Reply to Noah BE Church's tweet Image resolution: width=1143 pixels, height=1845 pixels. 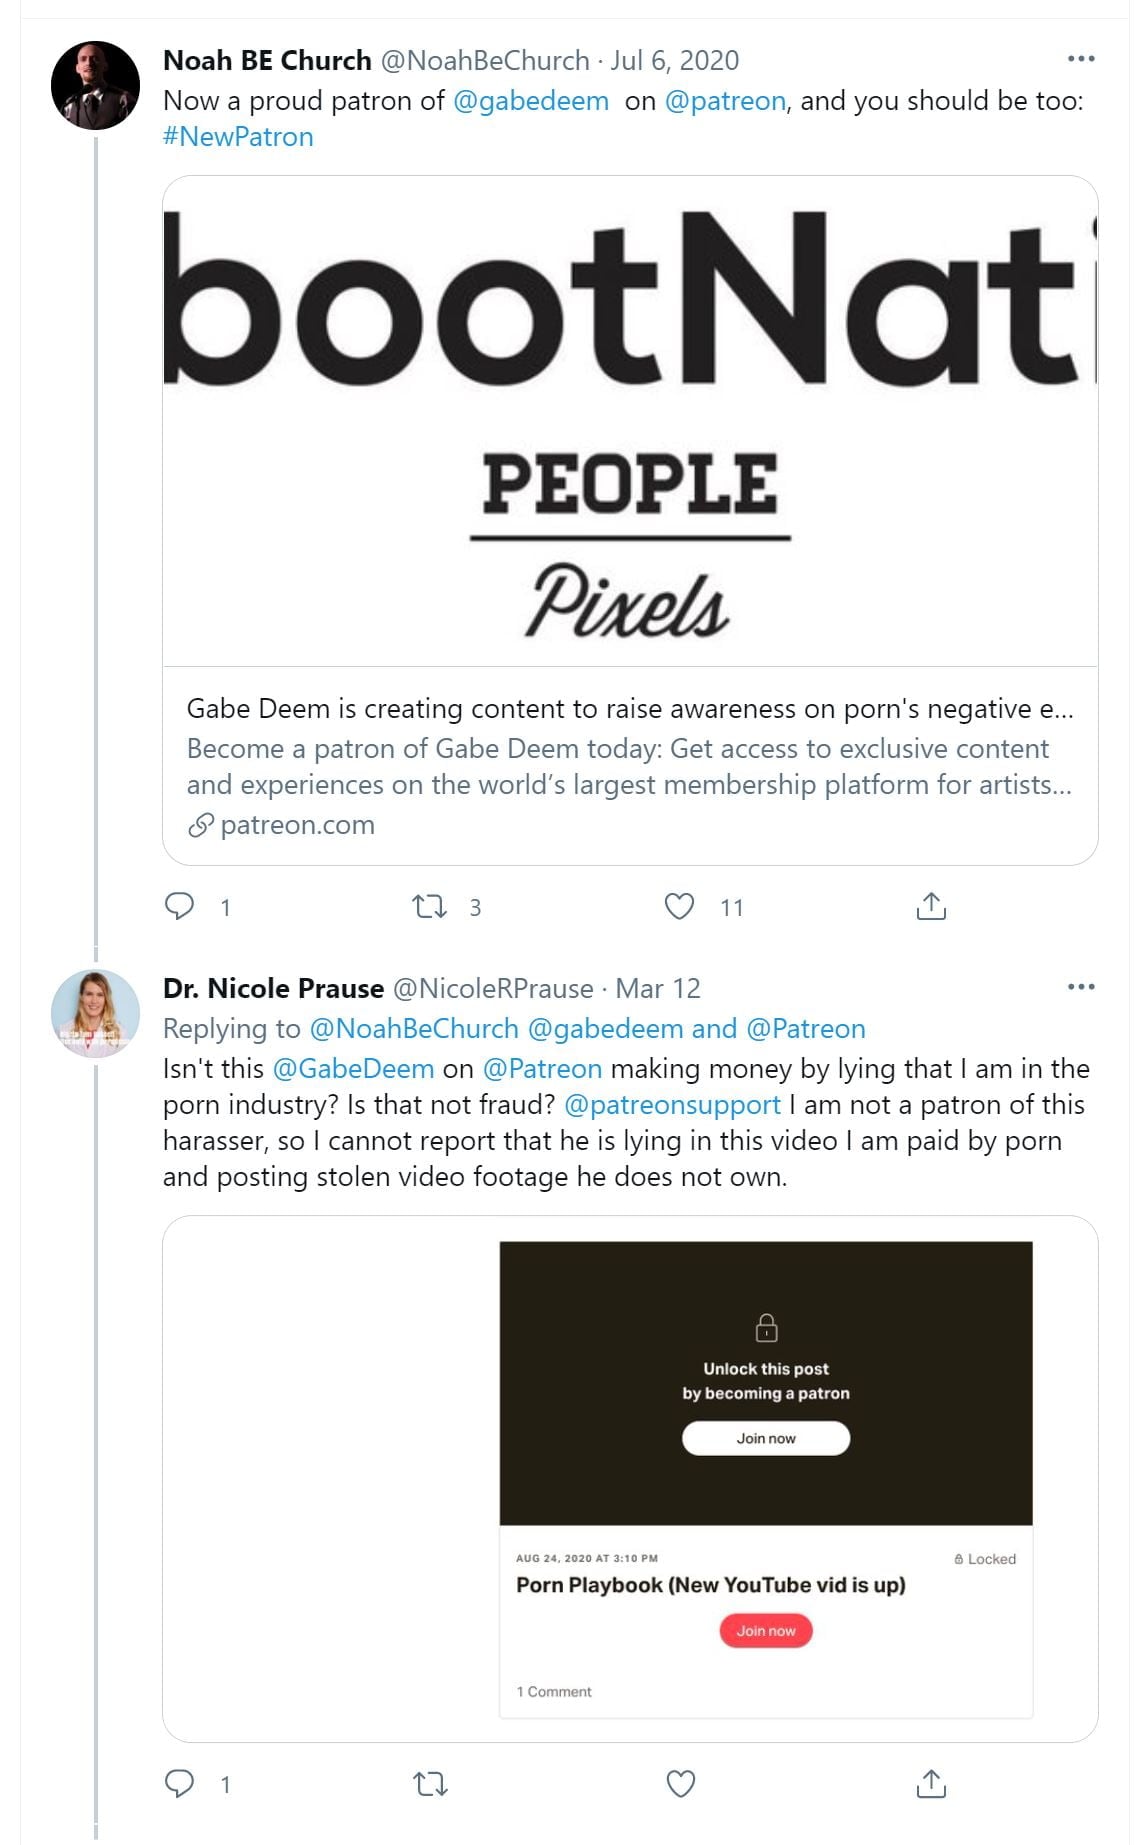click(x=180, y=906)
